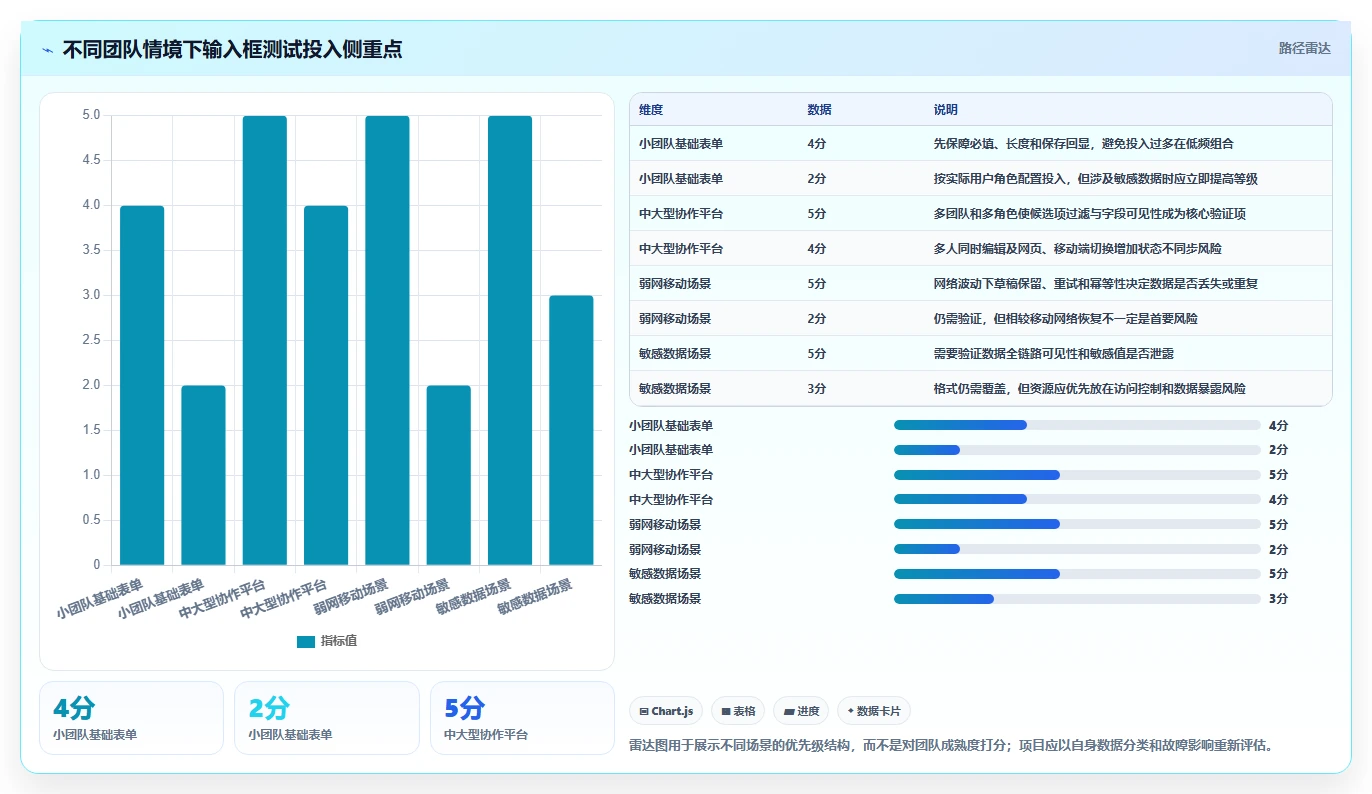Click the 小团队基础表单 chart bar with value 2
Screen dimensions: 1372x794
click(203, 475)
